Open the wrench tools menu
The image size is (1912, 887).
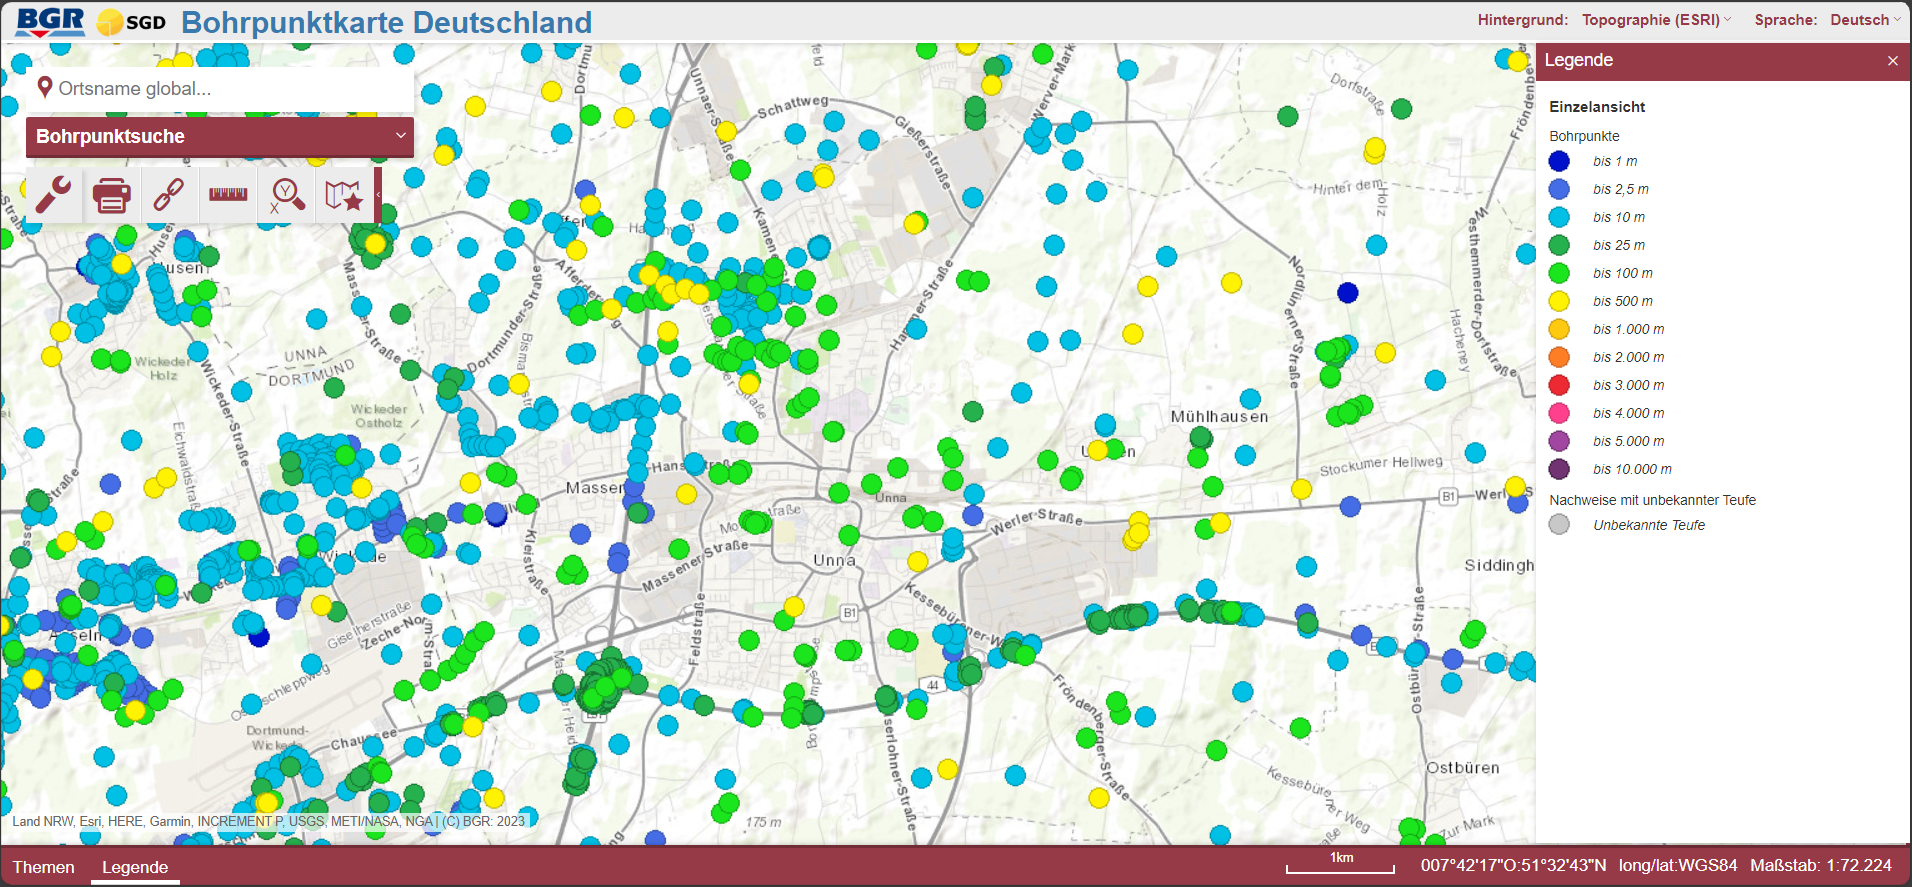coord(54,195)
